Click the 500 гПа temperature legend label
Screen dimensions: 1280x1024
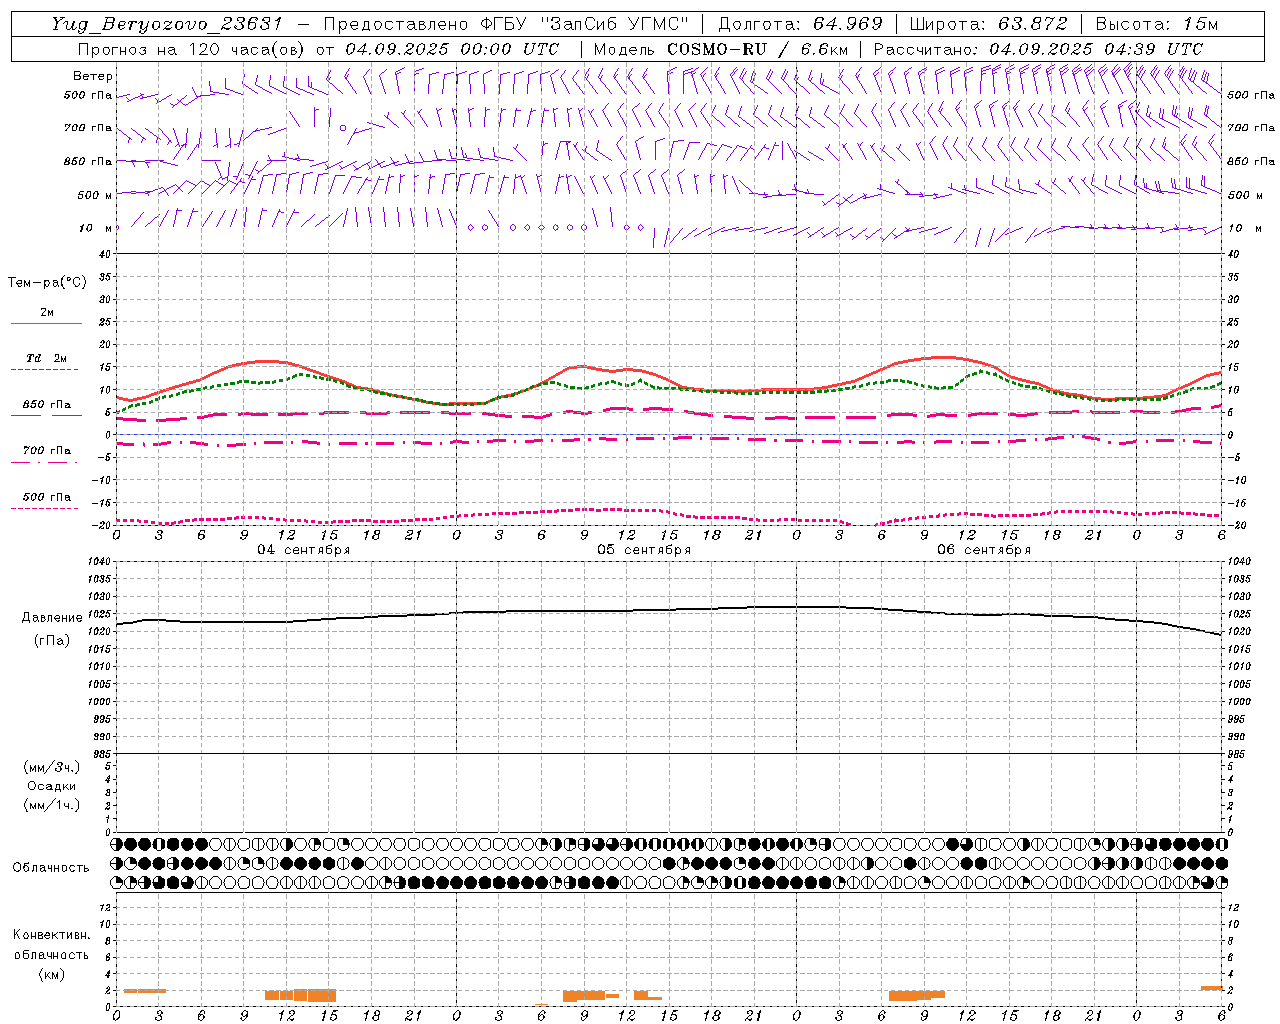click(x=47, y=497)
